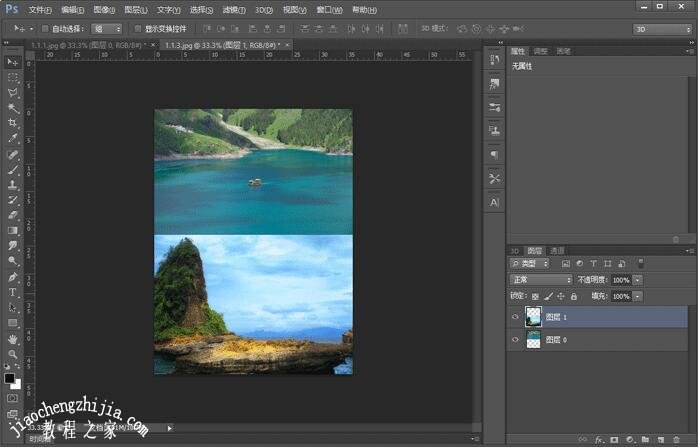
Task: Open the blend mode dropdown 正常
Action: click(x=541, y=280)
